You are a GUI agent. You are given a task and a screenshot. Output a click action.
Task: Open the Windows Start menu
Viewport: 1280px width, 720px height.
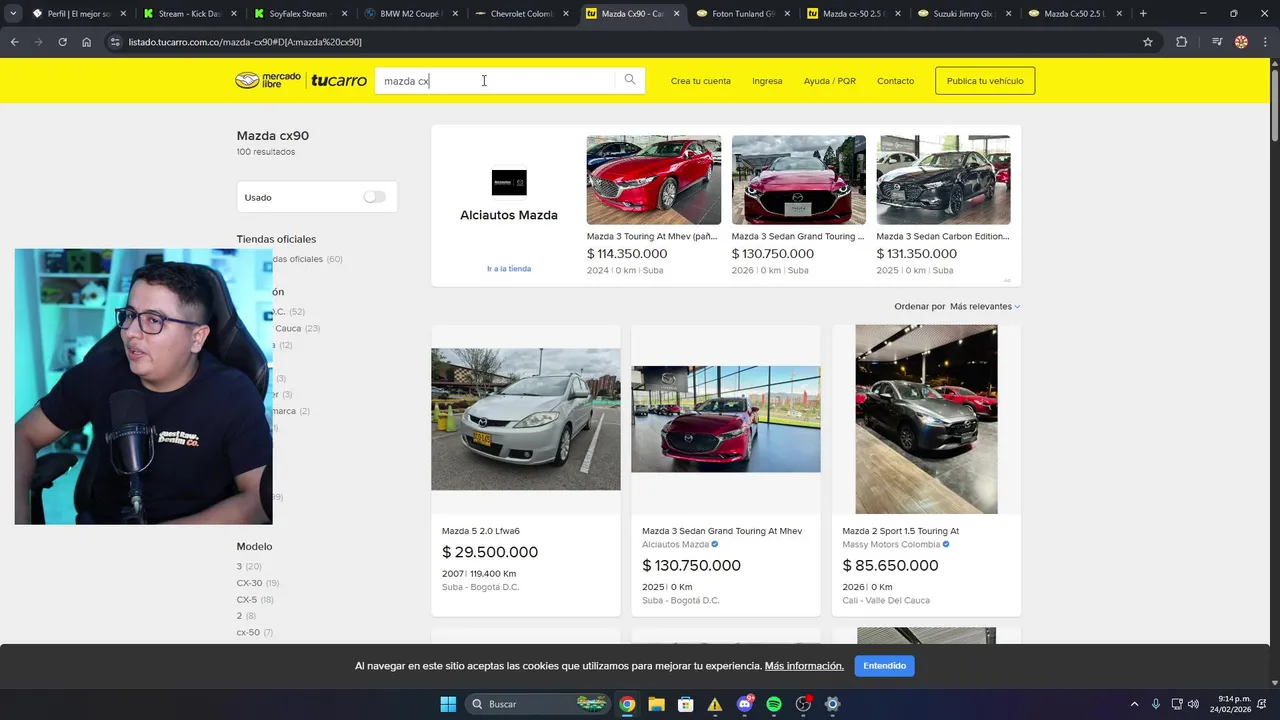[448, 704]
